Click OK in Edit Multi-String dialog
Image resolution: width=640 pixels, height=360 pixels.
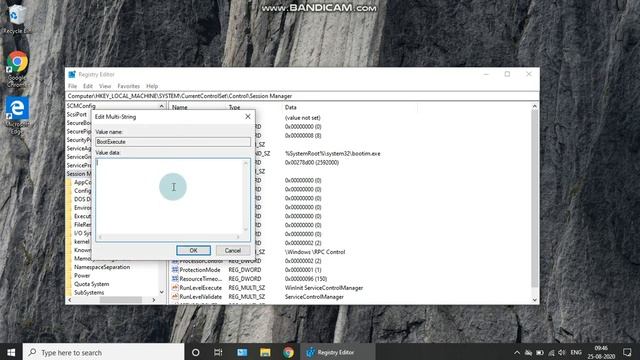tap(193, 250)
